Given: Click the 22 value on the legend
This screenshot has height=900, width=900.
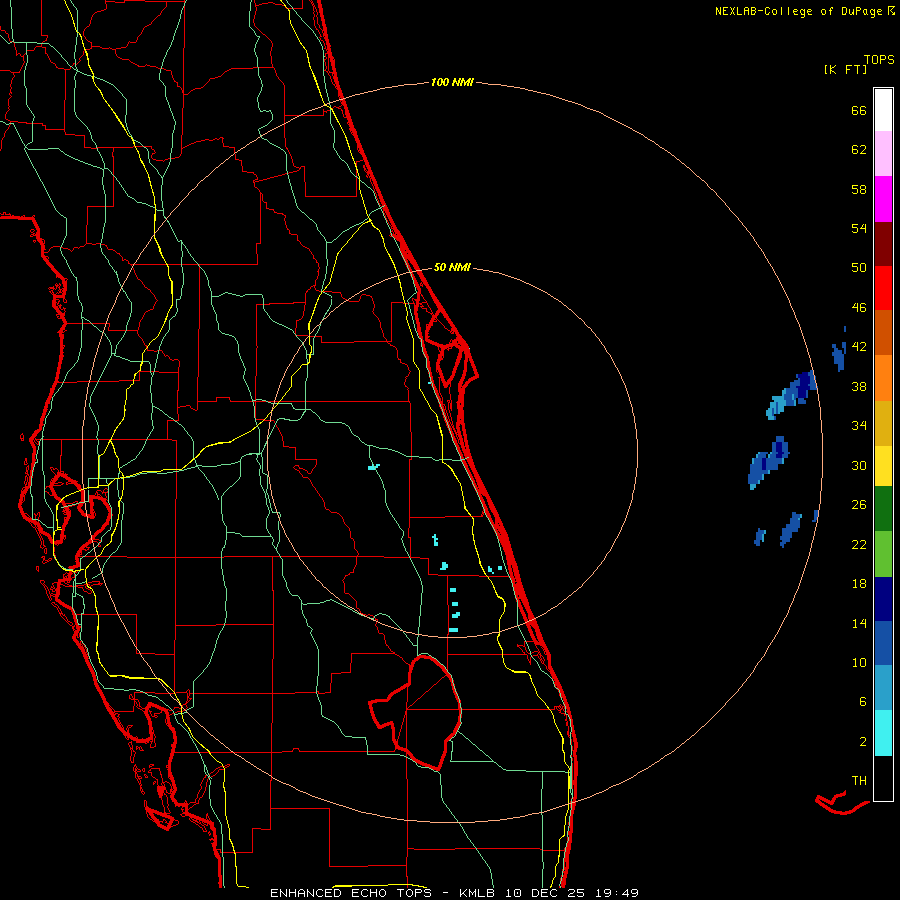Looking at the screenshot, I should click(x=859, y=544).
